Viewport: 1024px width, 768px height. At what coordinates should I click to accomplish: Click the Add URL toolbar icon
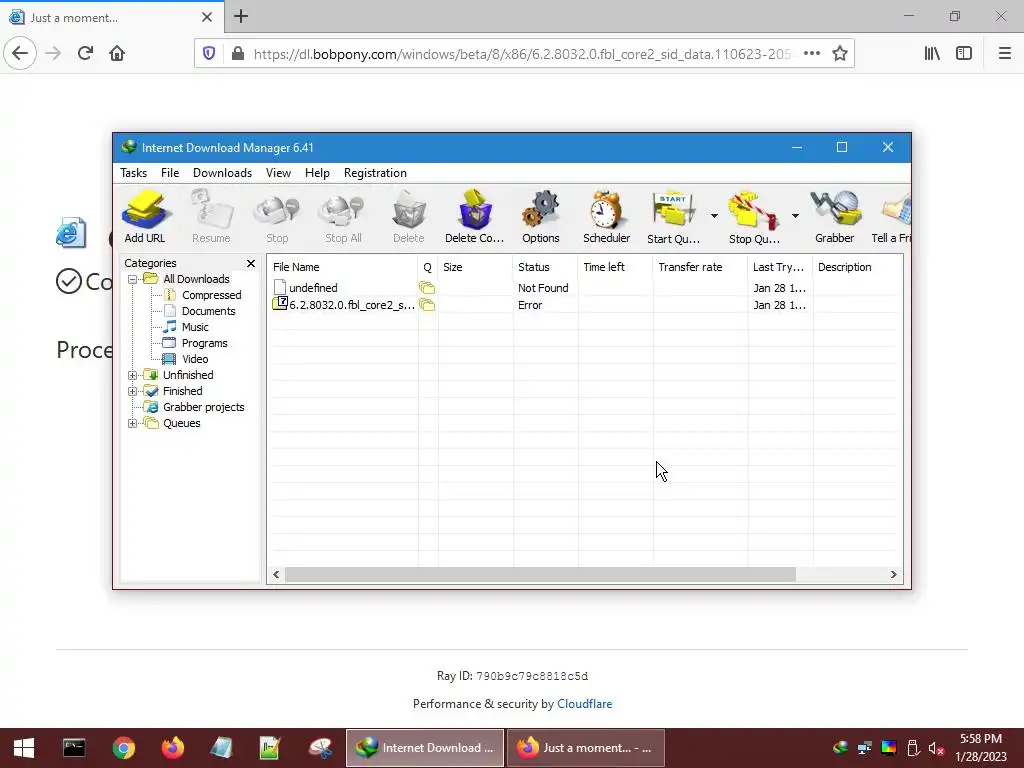coord(145,216)
